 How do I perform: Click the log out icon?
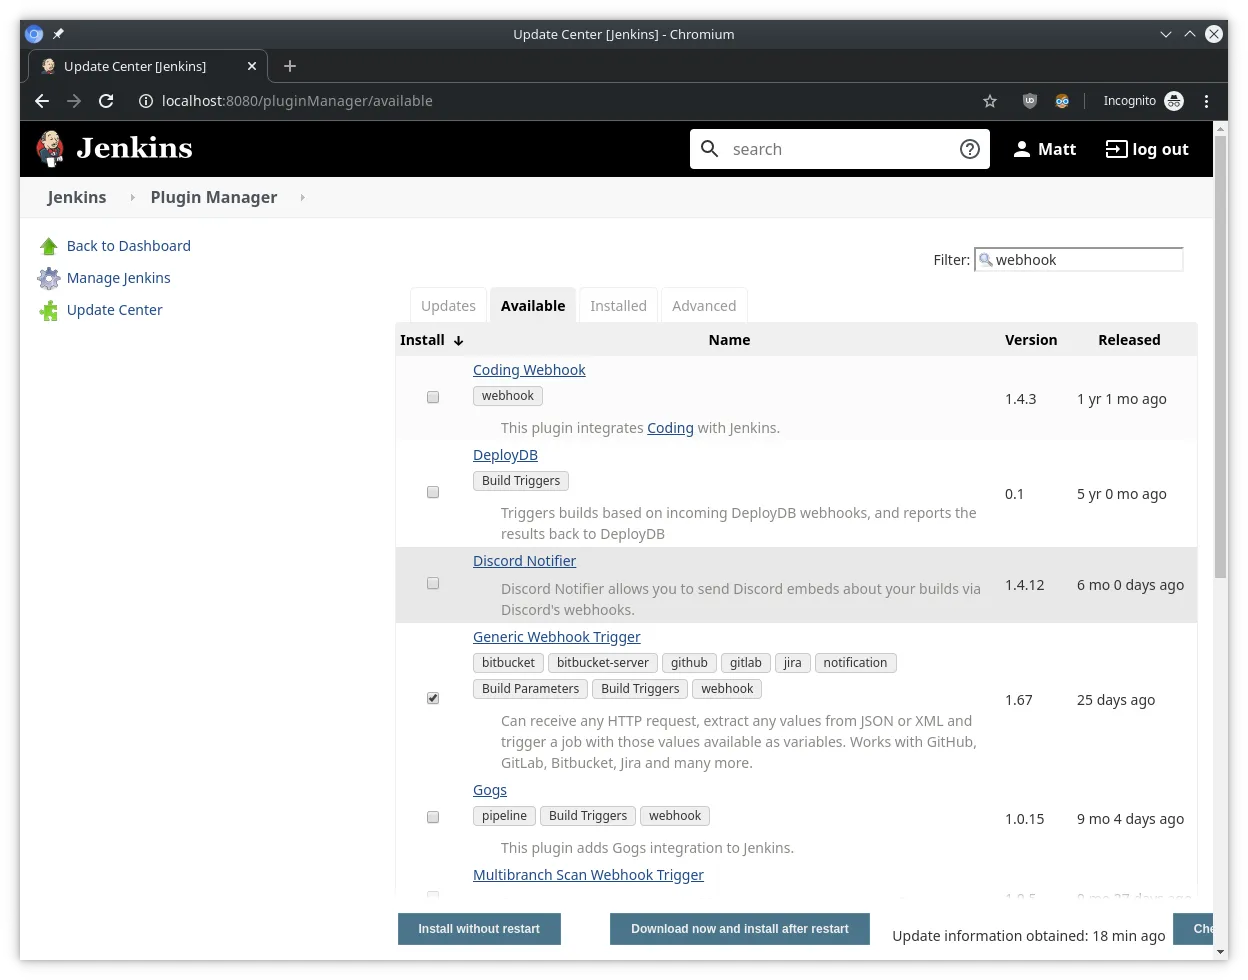[1113, 148]
